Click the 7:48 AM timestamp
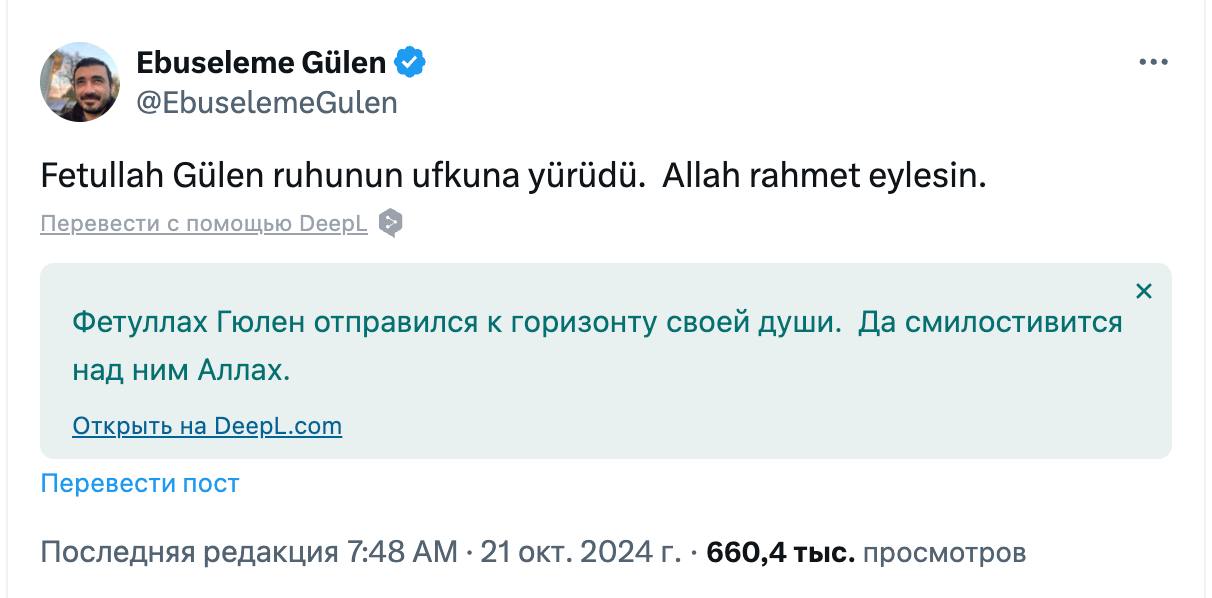1212x598 pixels. 402,552
